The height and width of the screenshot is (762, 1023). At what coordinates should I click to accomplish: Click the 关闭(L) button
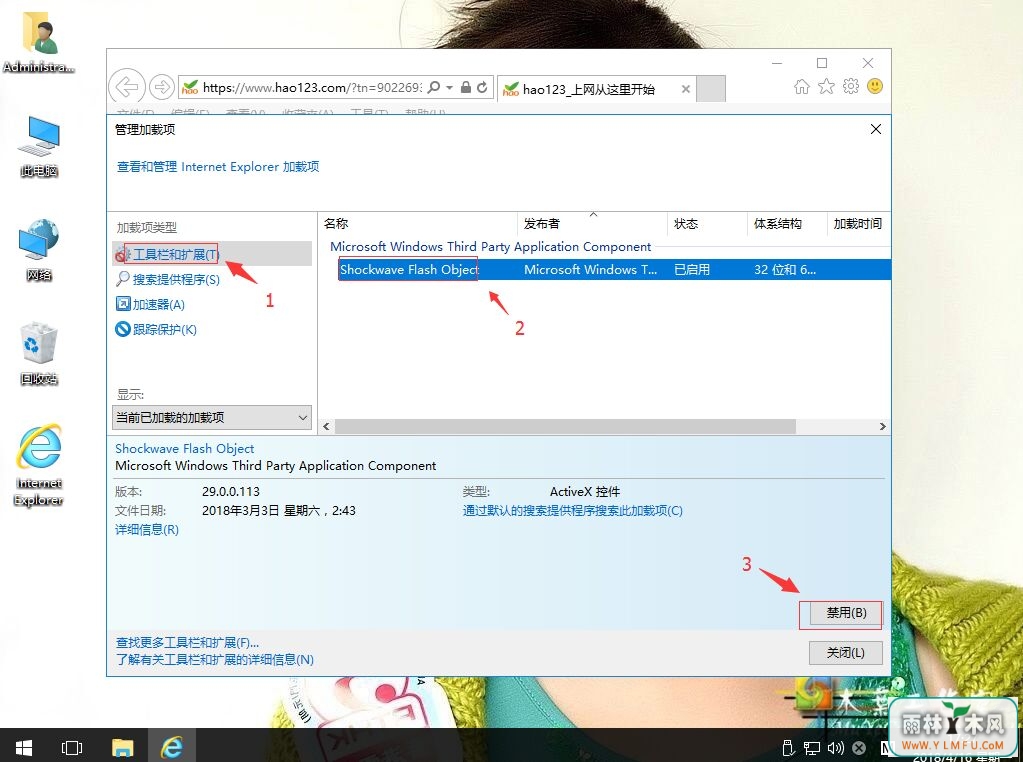(846, 652)
